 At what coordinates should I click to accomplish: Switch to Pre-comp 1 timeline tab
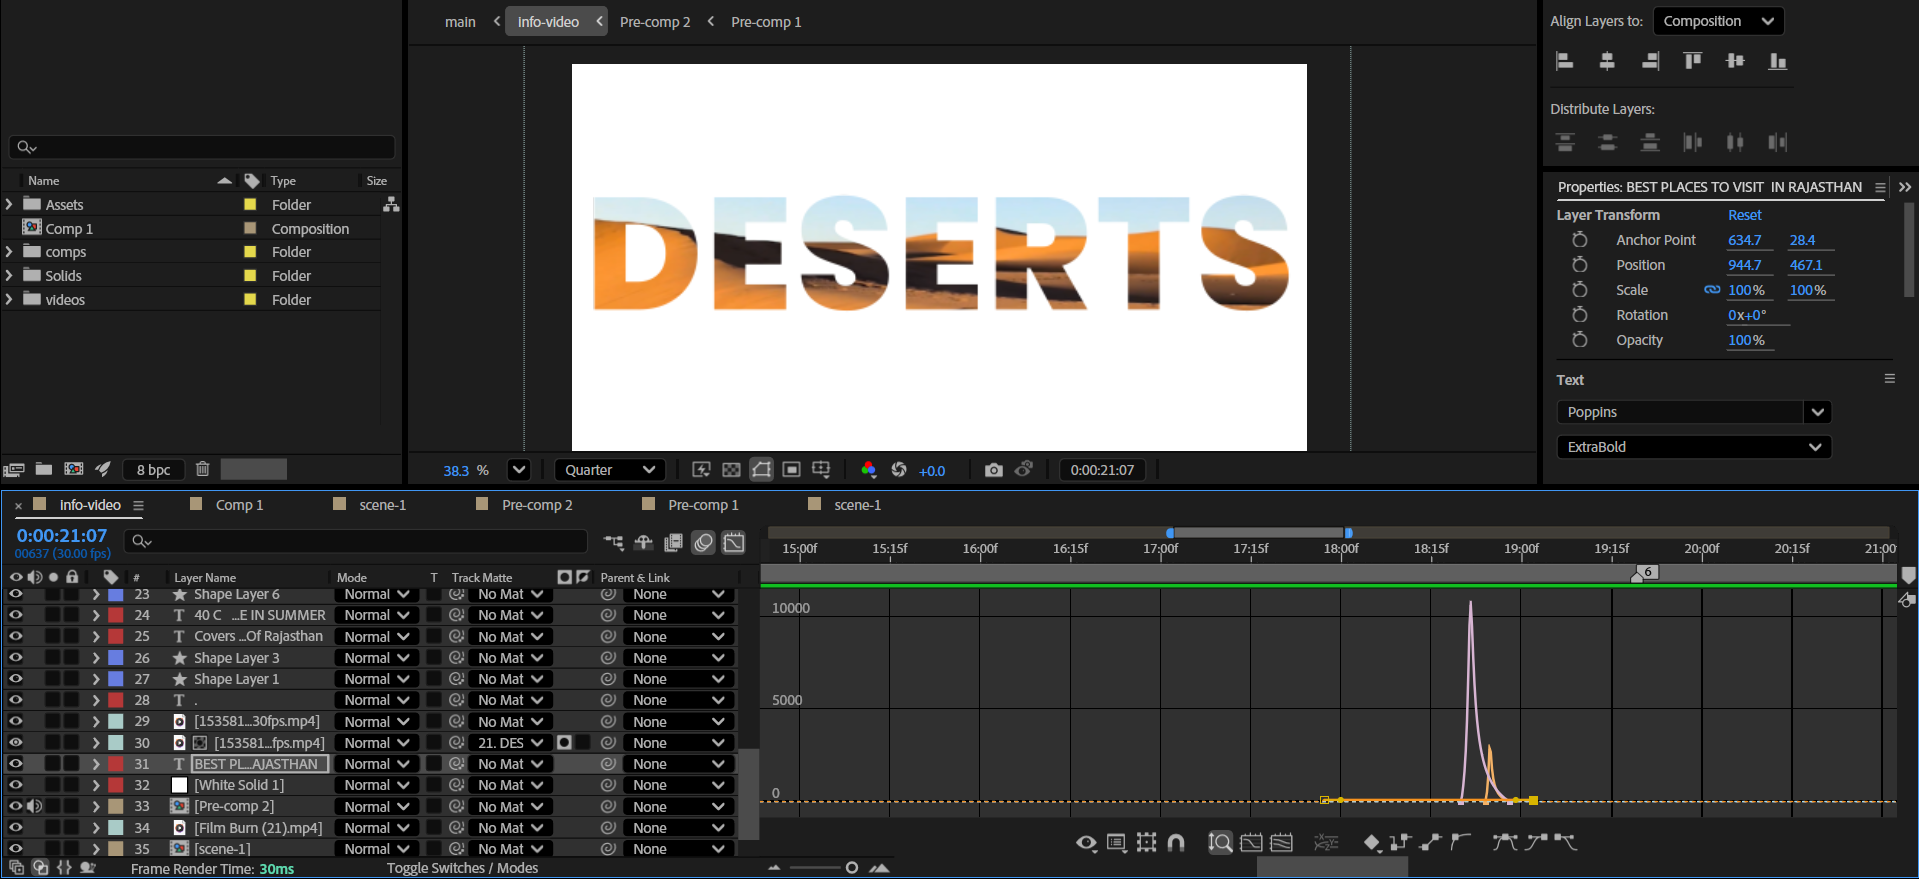pyautogui.click(x=703, y=505)
